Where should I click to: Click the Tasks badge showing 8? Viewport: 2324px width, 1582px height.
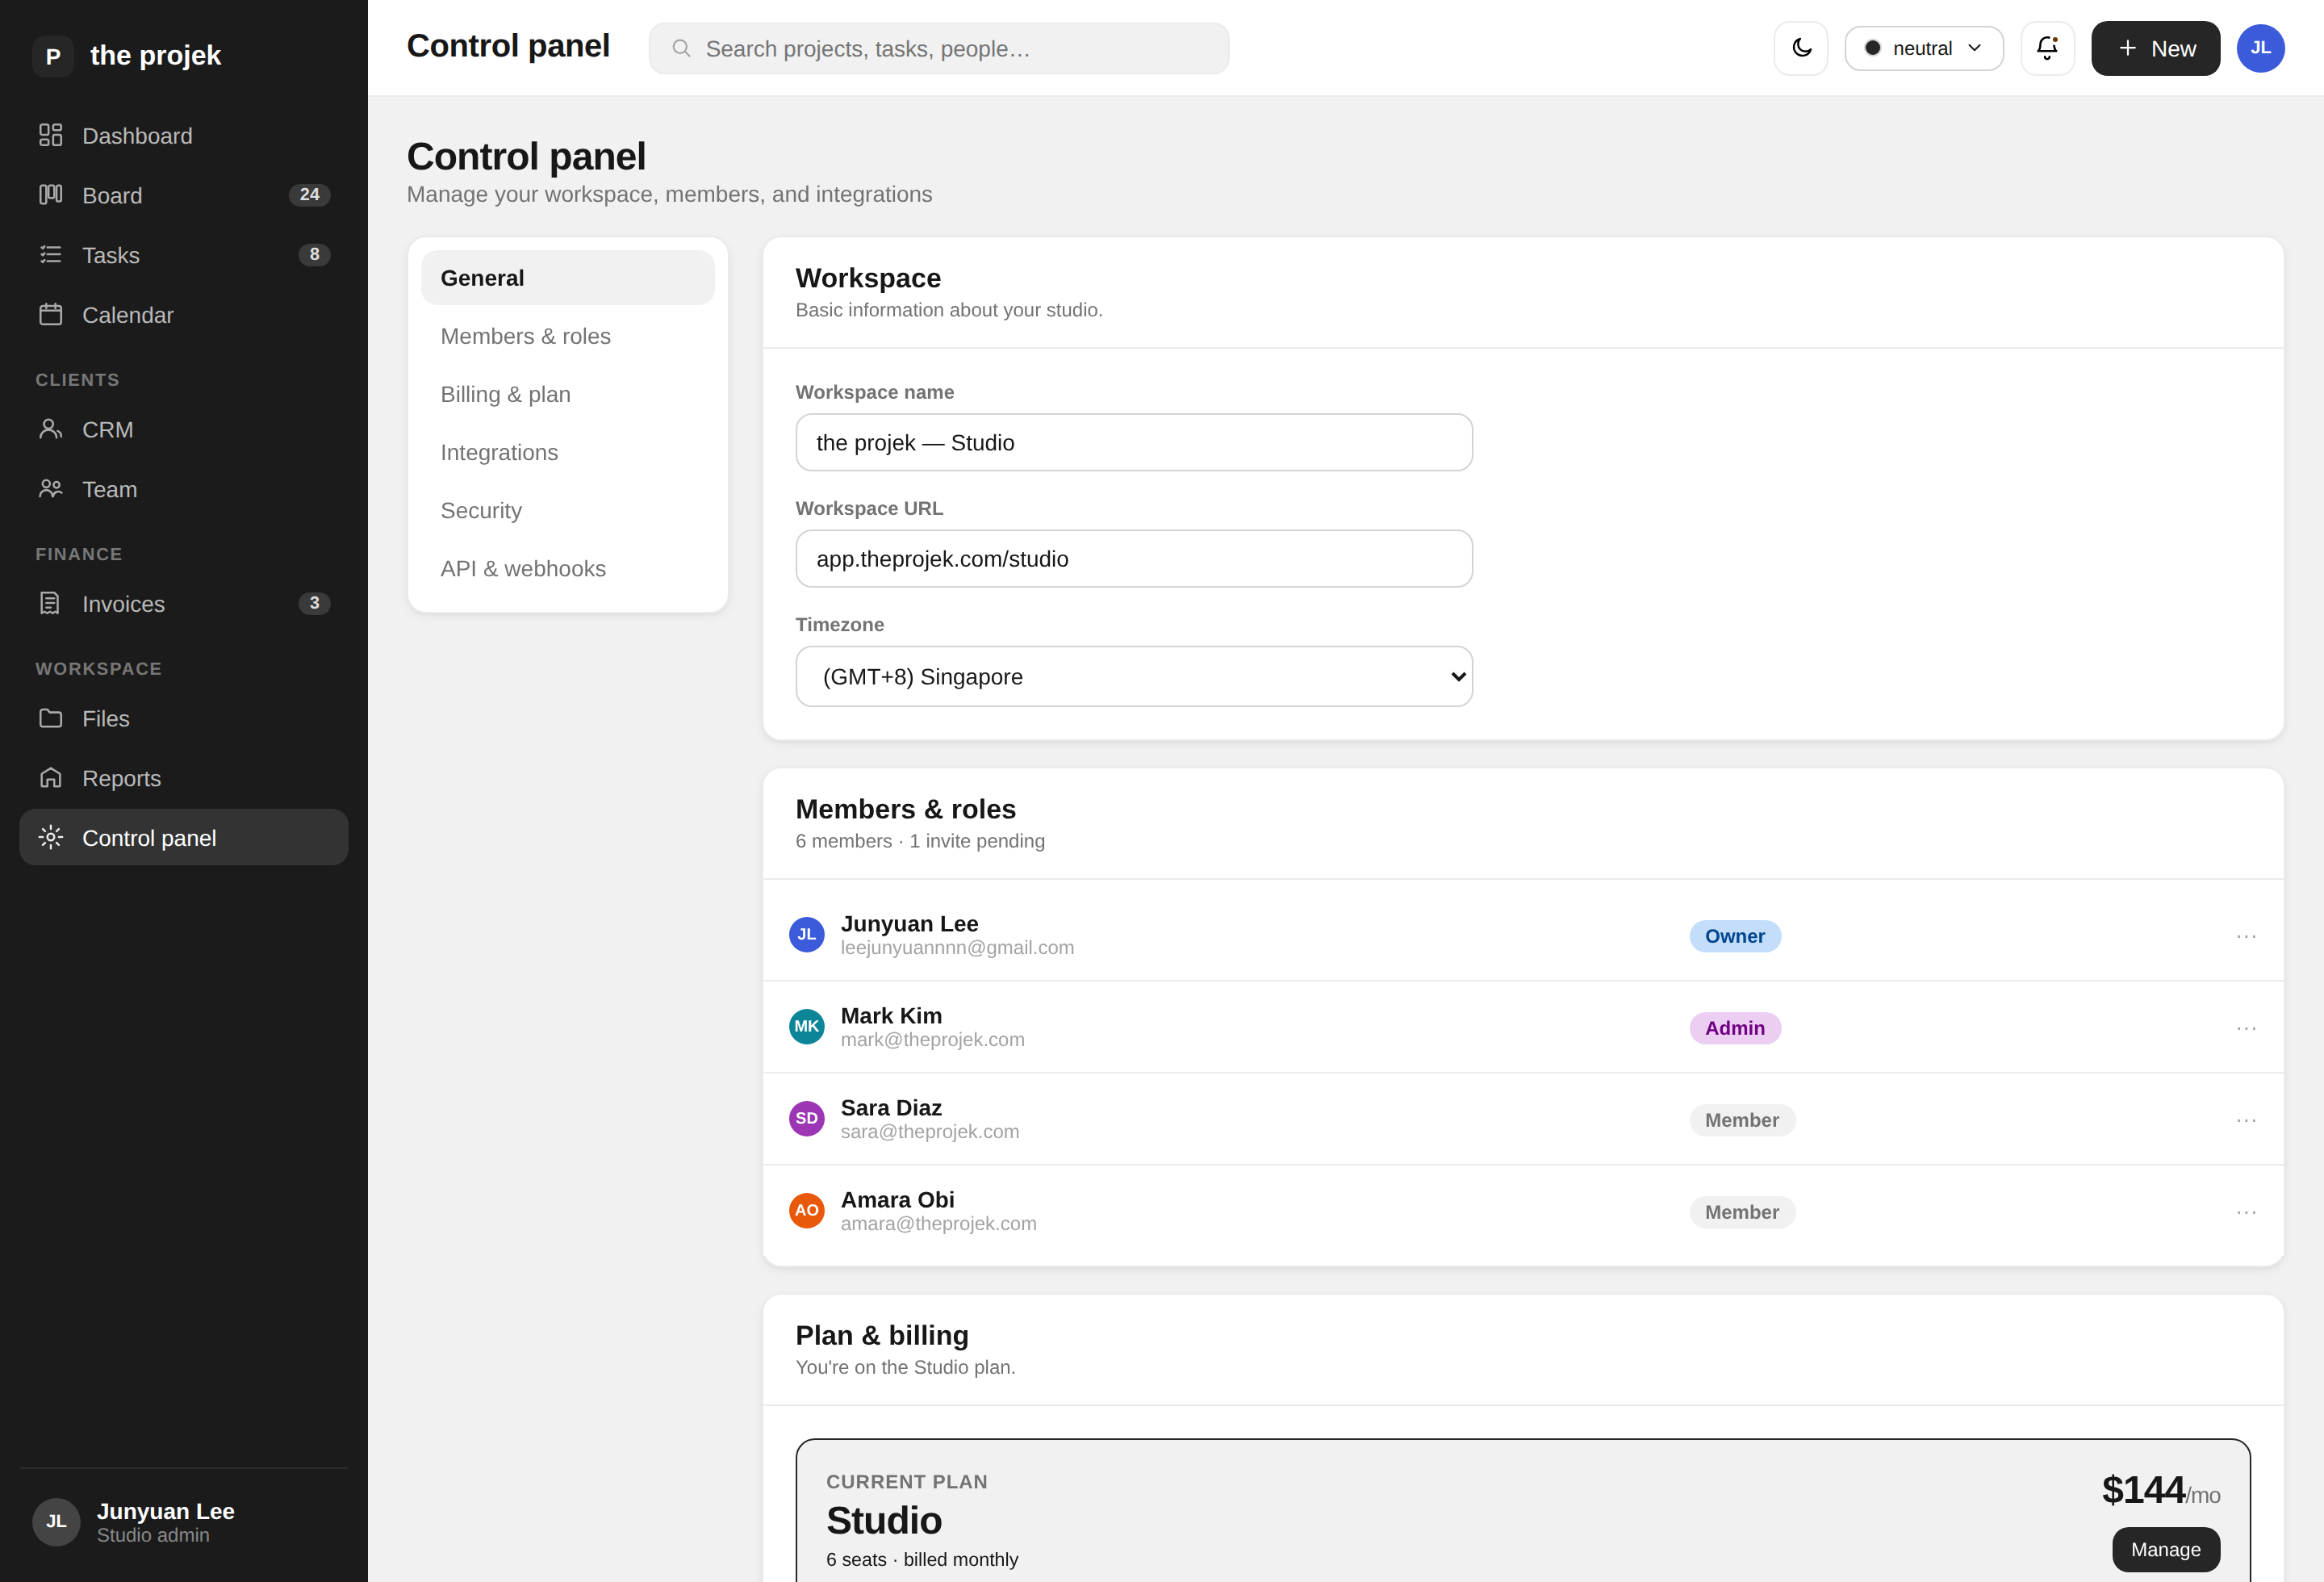pos(314,255)
